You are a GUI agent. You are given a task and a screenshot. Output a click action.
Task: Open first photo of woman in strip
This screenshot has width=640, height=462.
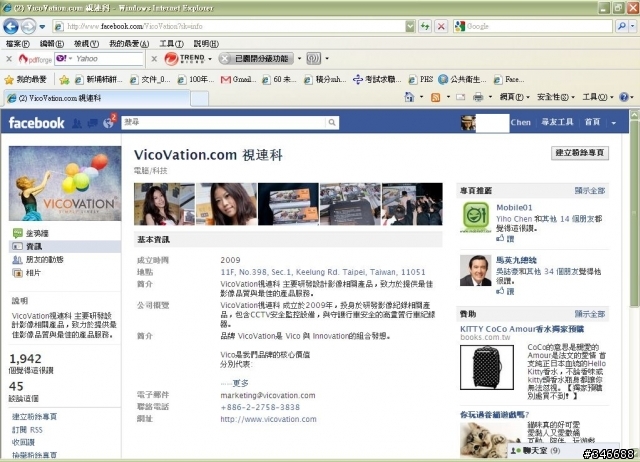164,204
